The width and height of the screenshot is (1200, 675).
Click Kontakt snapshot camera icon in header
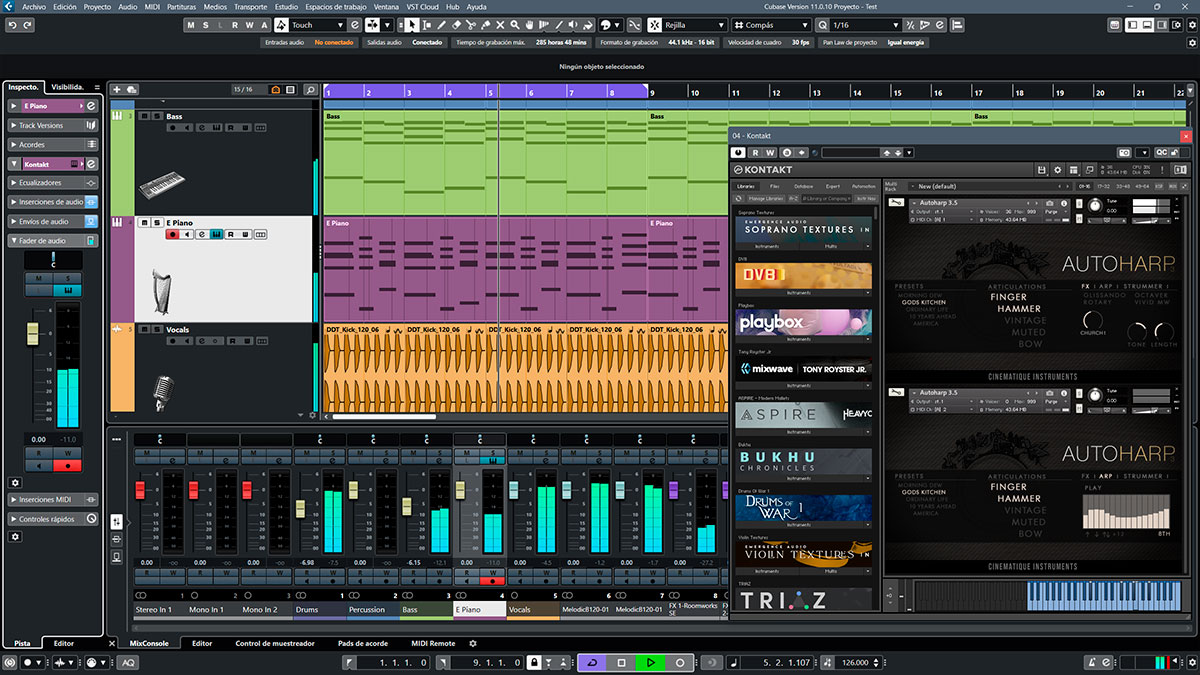pyautogui.click(x=1124, y=153)
